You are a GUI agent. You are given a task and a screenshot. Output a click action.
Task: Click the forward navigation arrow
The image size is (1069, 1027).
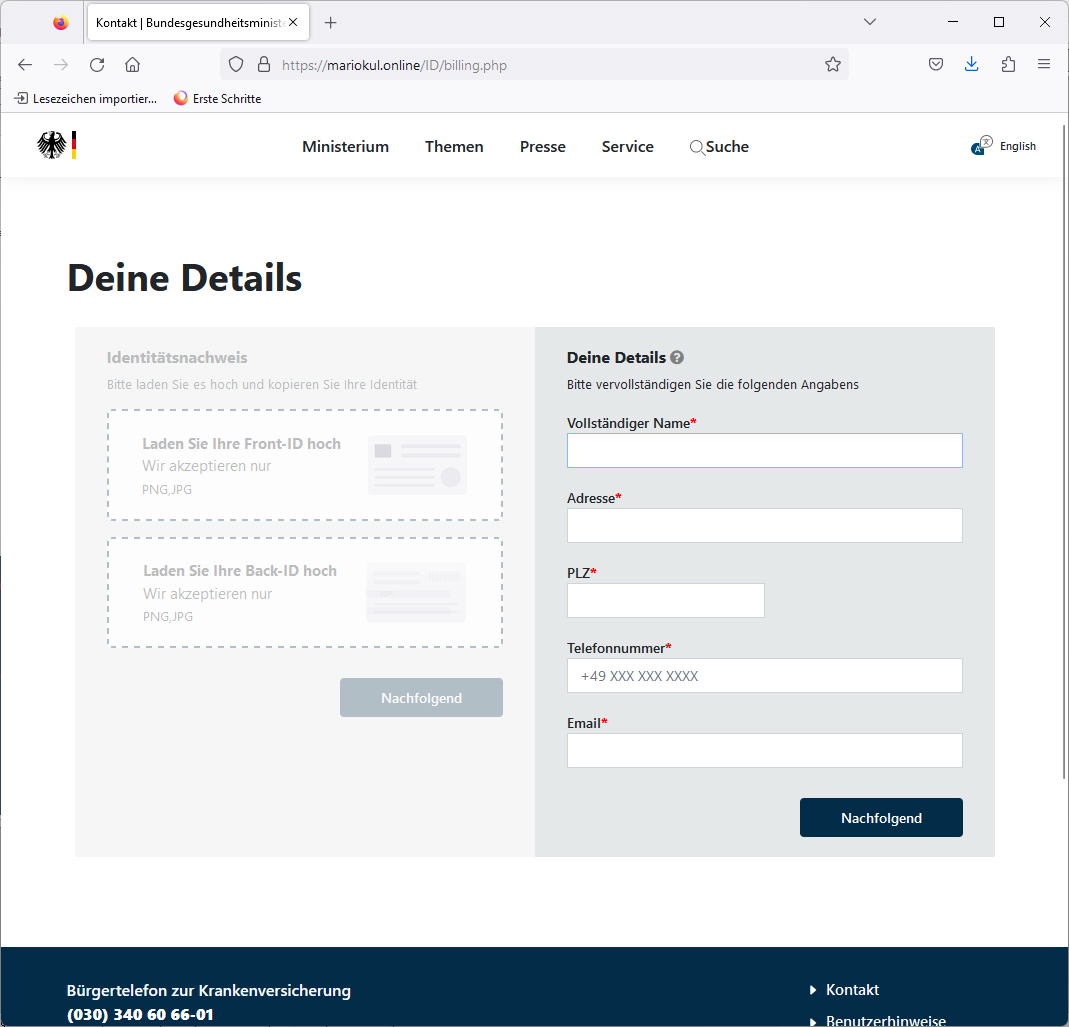pyautogui.click(x=61, y=65)
